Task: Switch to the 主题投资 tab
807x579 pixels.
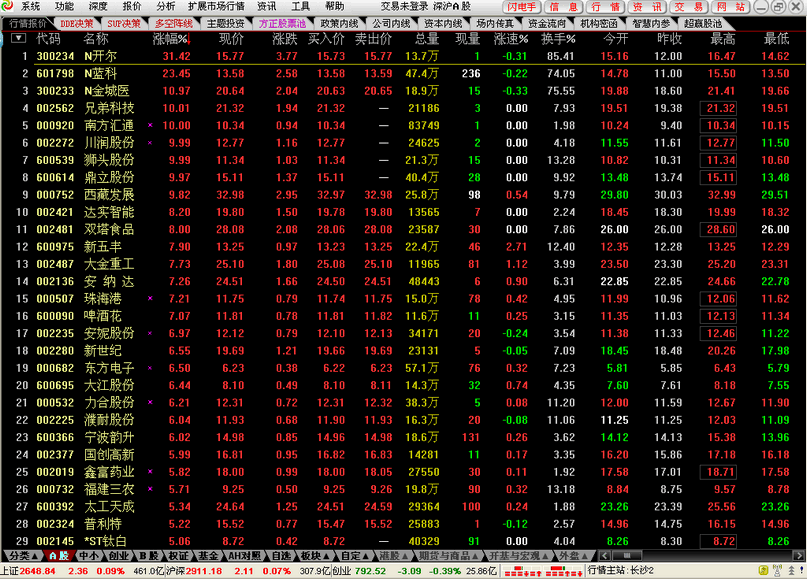Action: 225,24
